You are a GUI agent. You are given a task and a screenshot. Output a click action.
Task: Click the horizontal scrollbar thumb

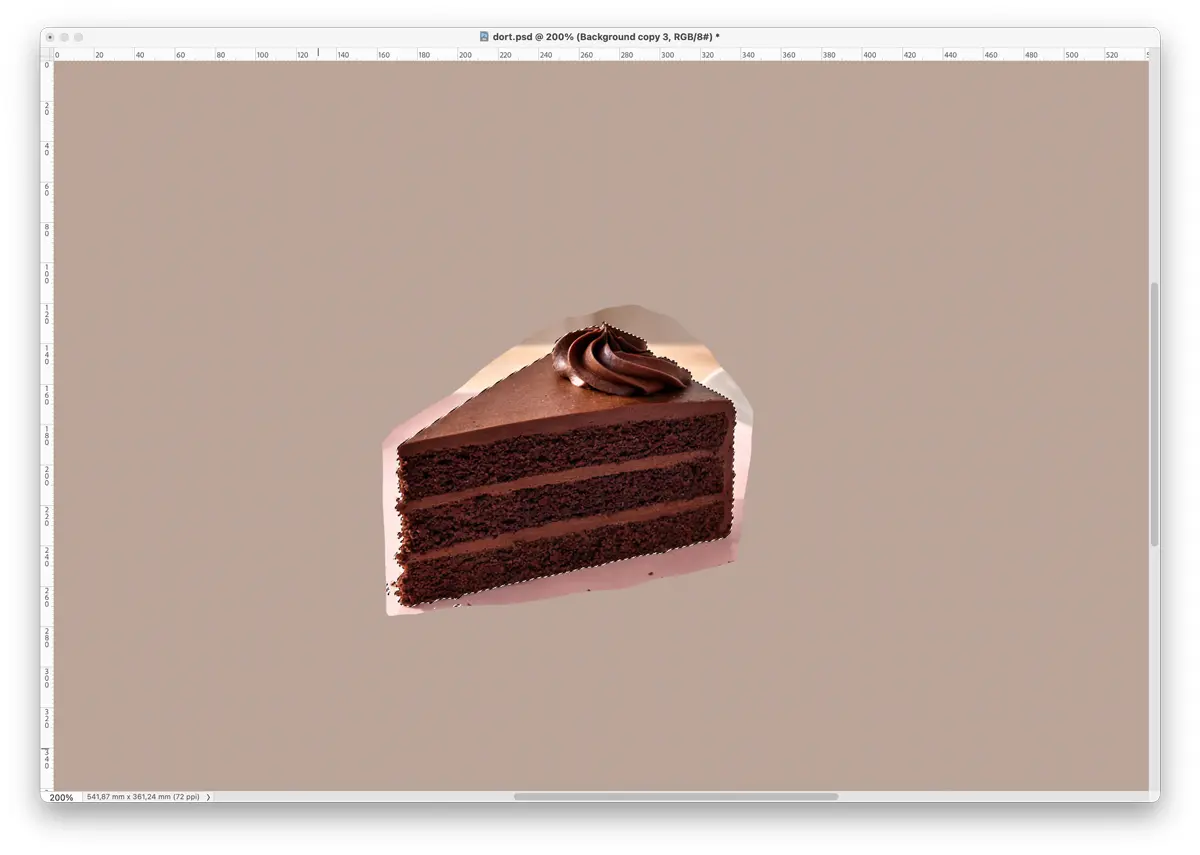click(675, 797)
